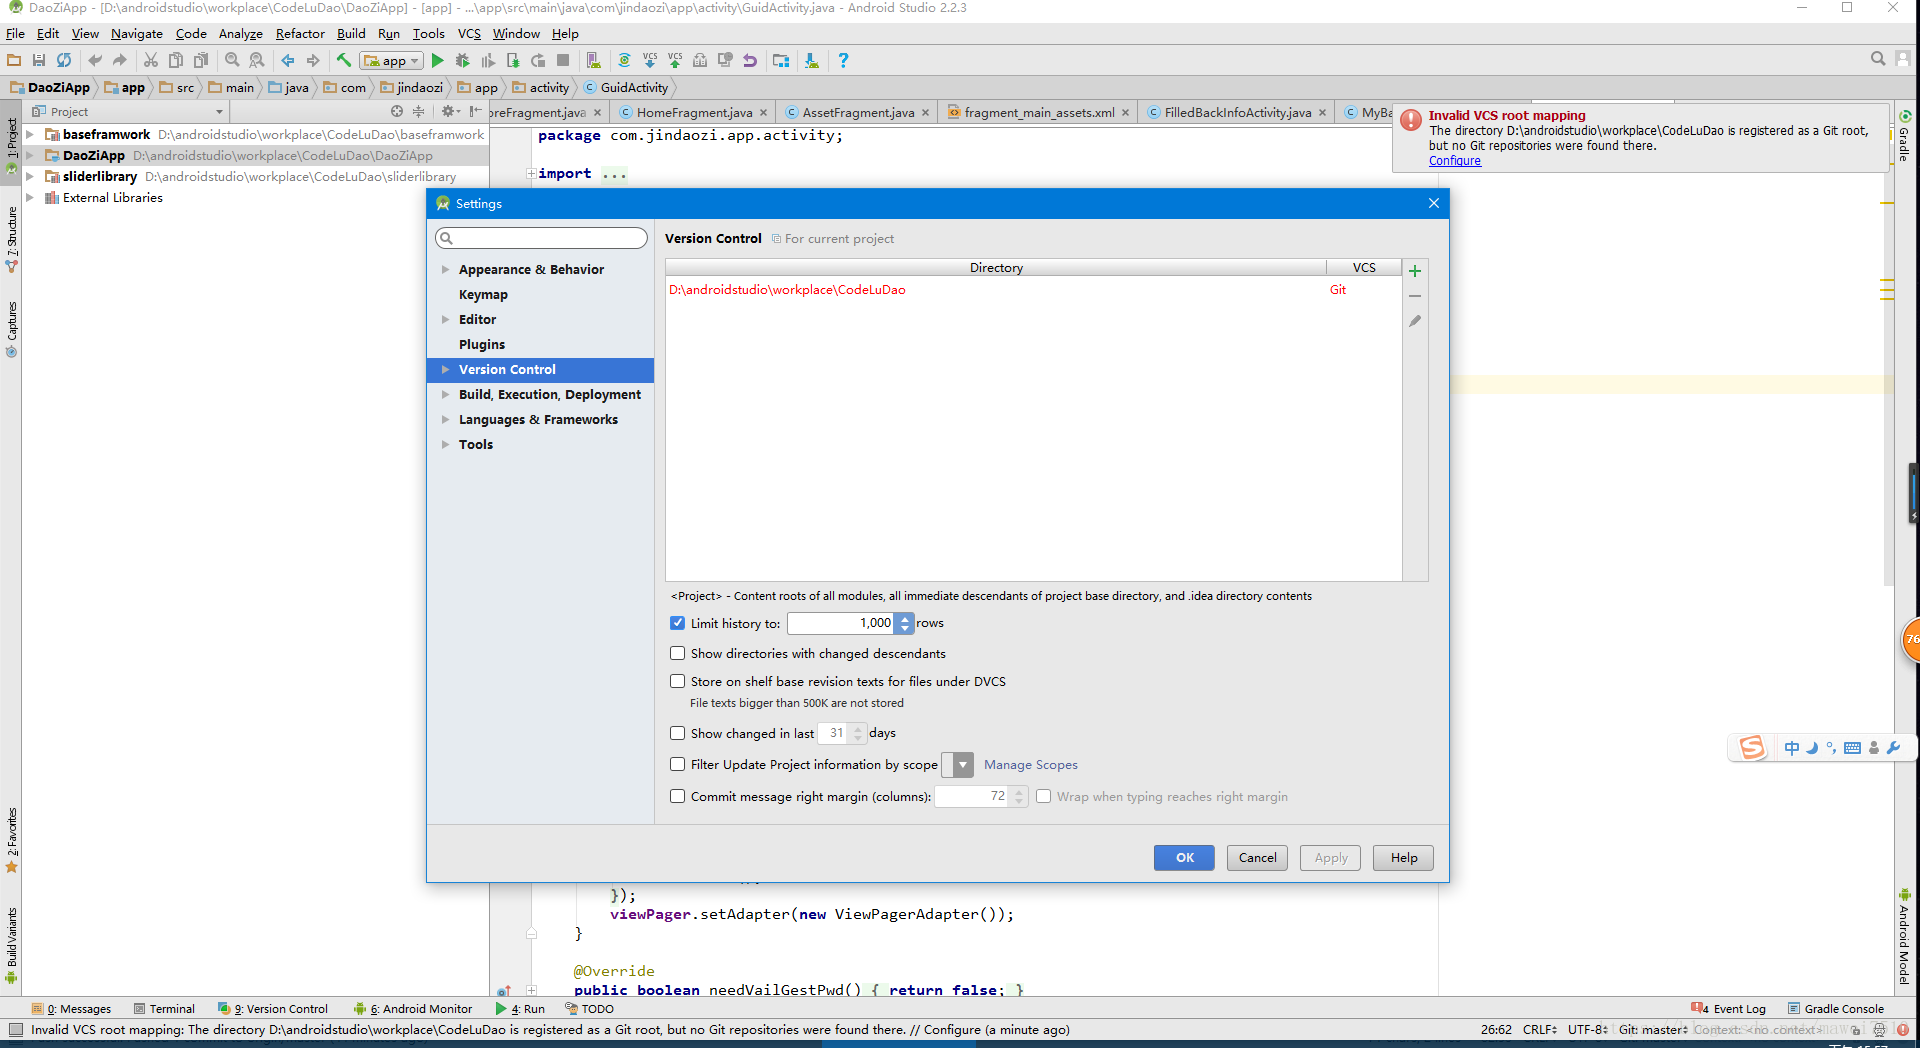Click the Cancel button in Settings
This screenshot has height=1048, width=1920.
[1257, 858]
